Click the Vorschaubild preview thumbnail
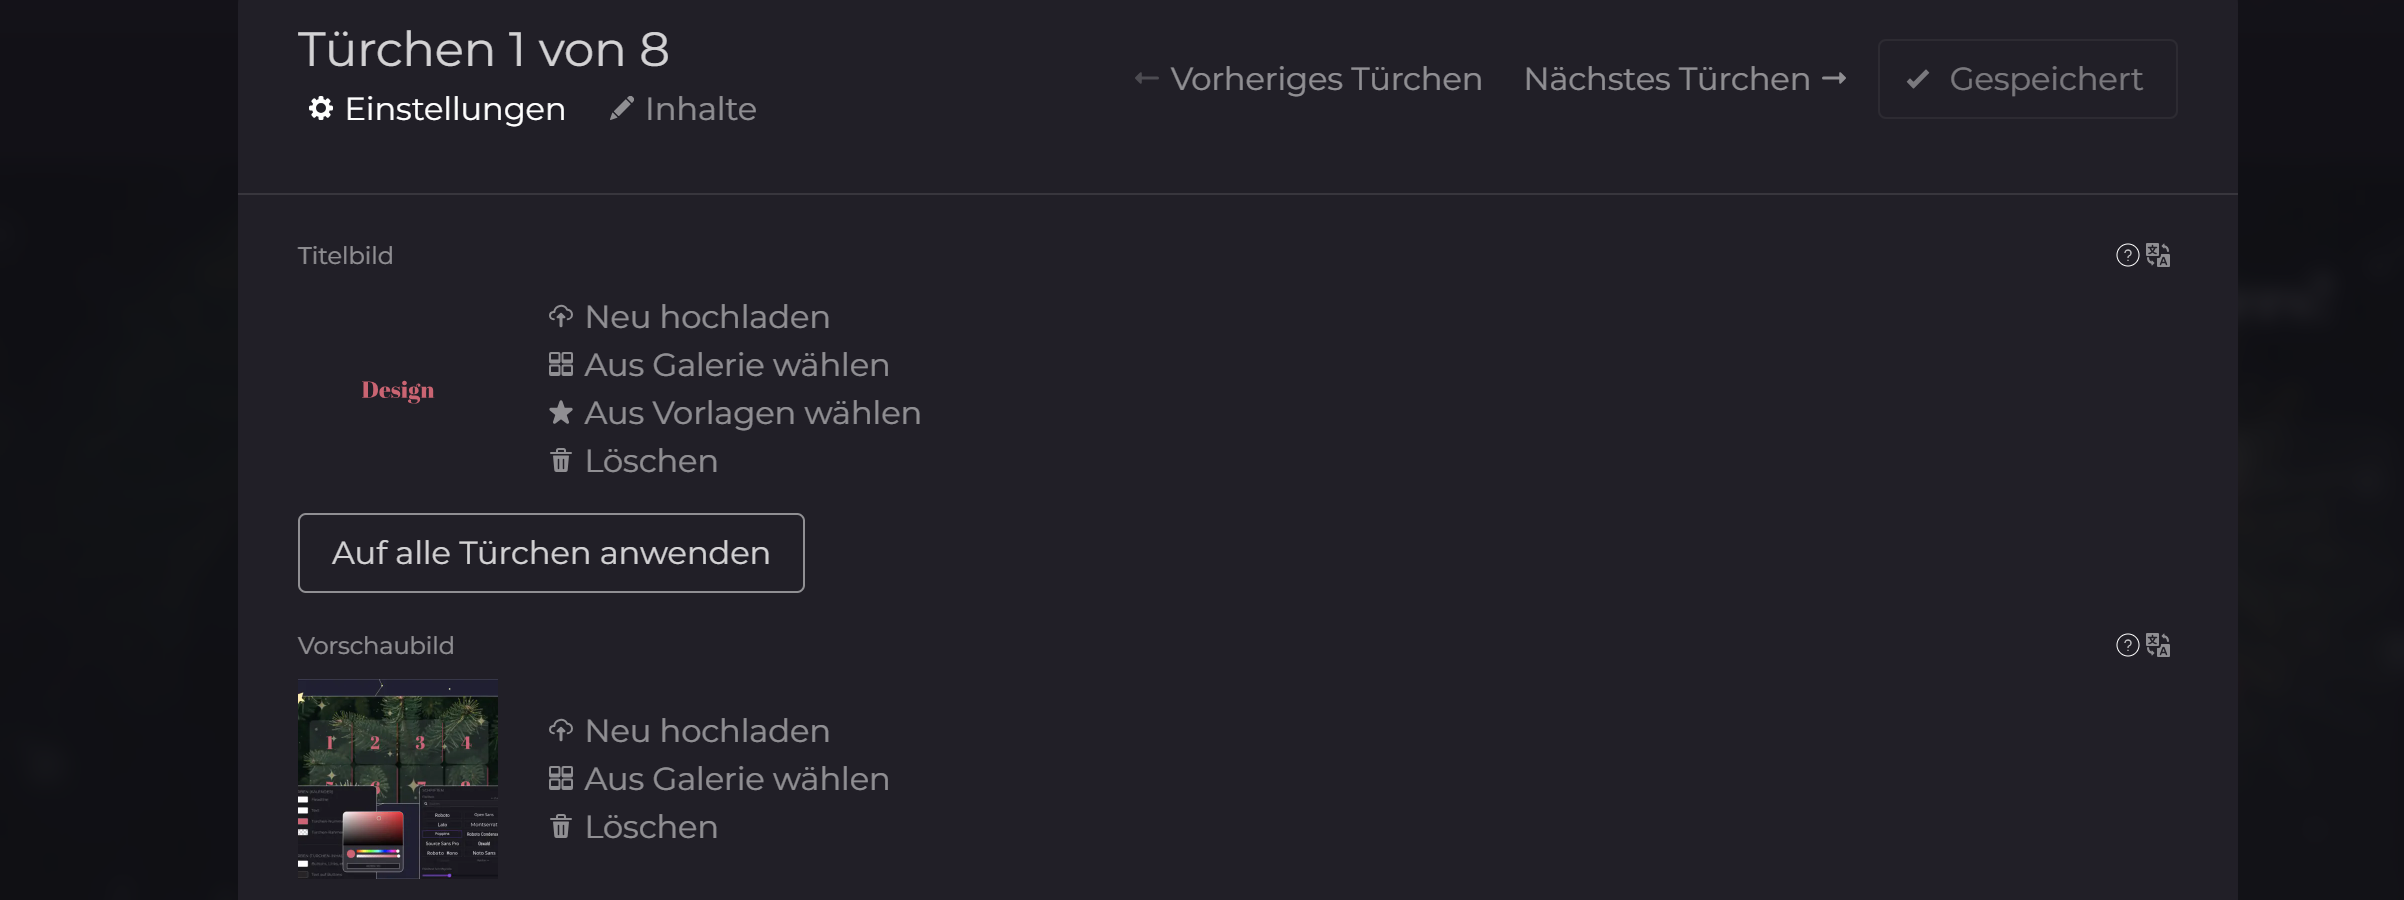The image size is (2404, 900). [x=398, y=779]
